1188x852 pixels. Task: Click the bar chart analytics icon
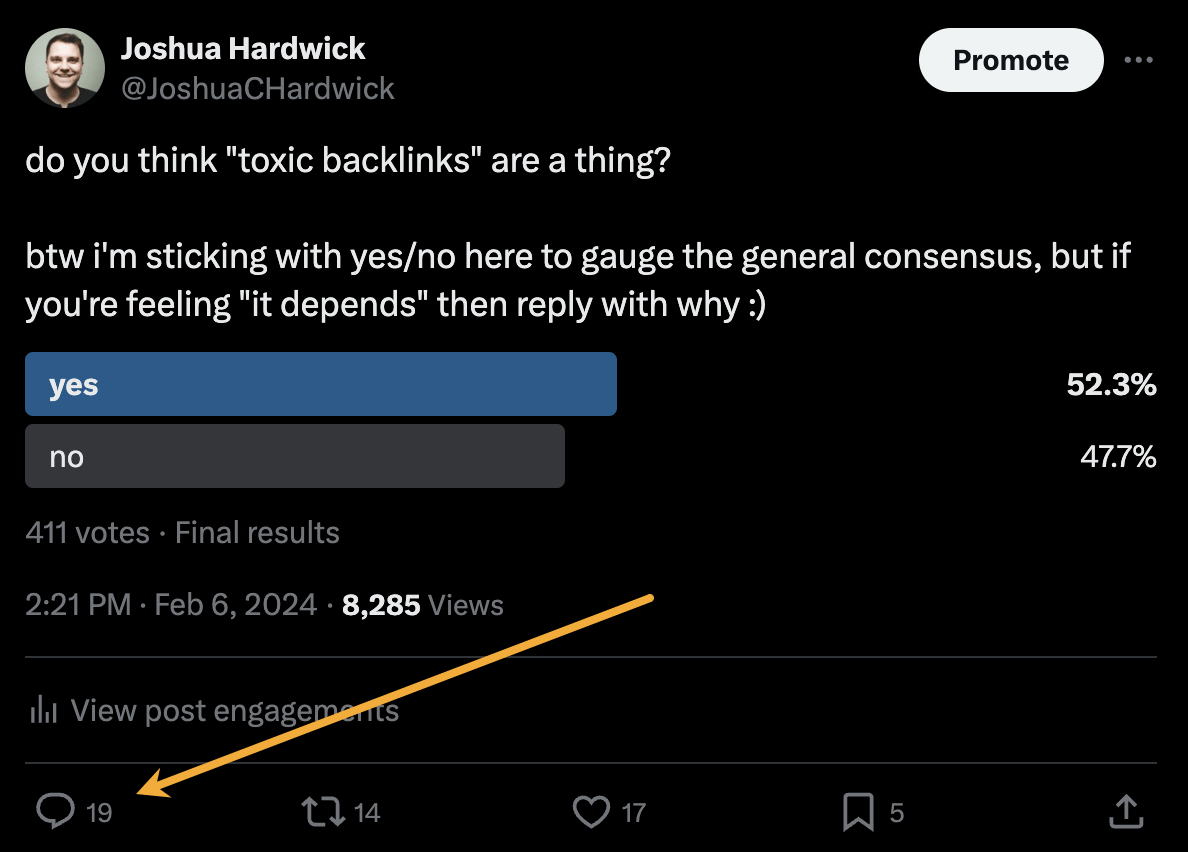pyautogui.click(x=43, y=711)
